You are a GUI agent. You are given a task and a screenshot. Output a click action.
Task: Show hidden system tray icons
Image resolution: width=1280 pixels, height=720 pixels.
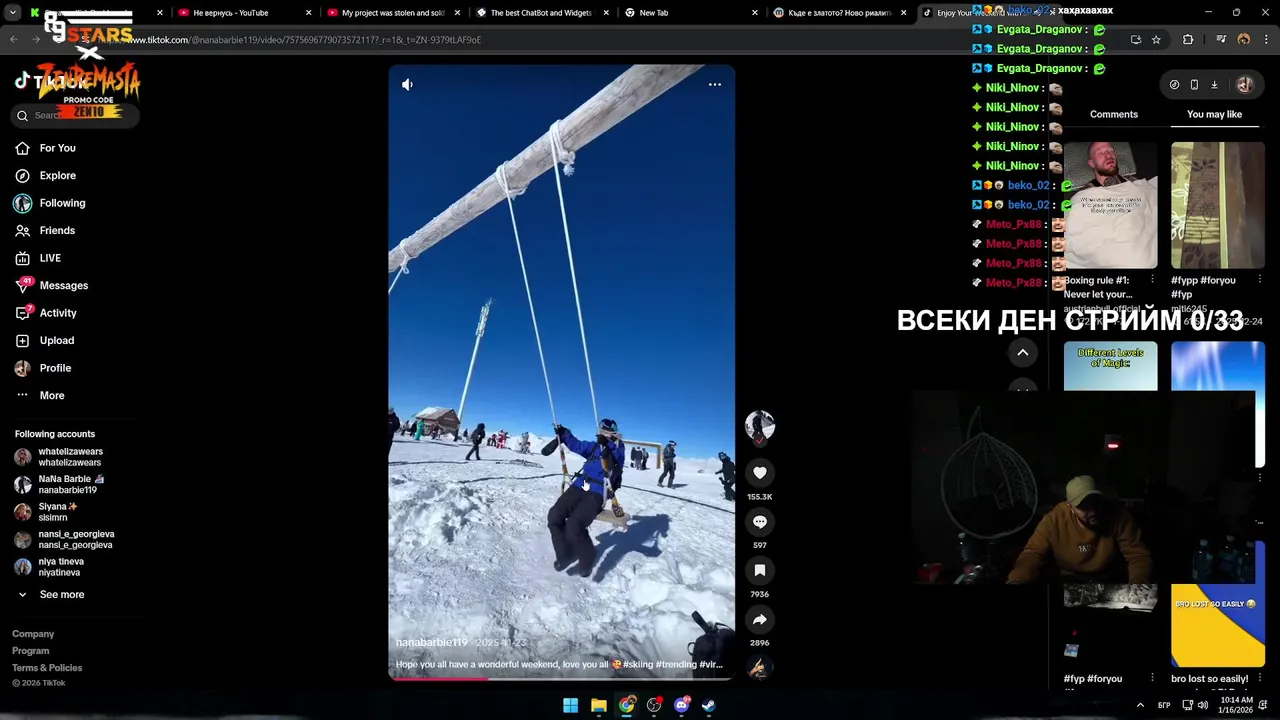pos(1140,705)
